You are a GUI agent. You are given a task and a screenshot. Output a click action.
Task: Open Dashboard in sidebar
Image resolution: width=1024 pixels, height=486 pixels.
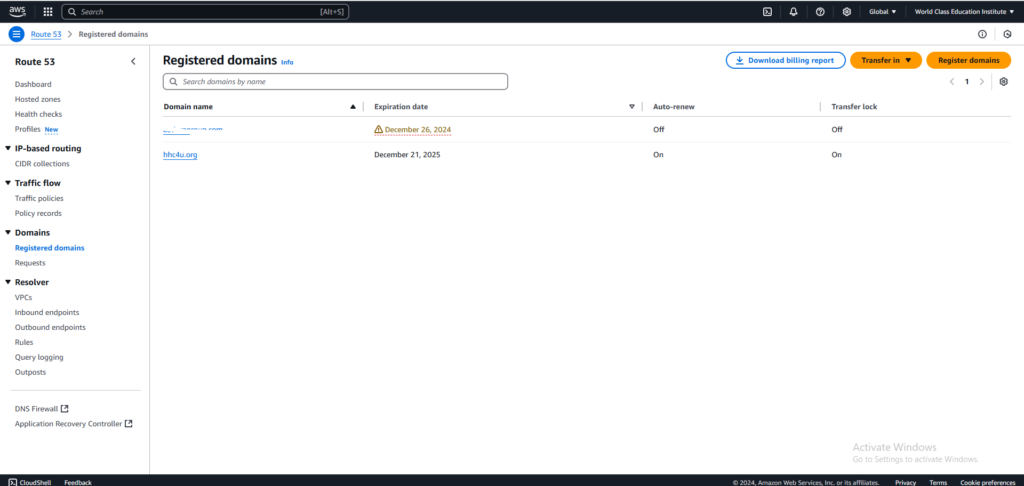click(33, 84)
